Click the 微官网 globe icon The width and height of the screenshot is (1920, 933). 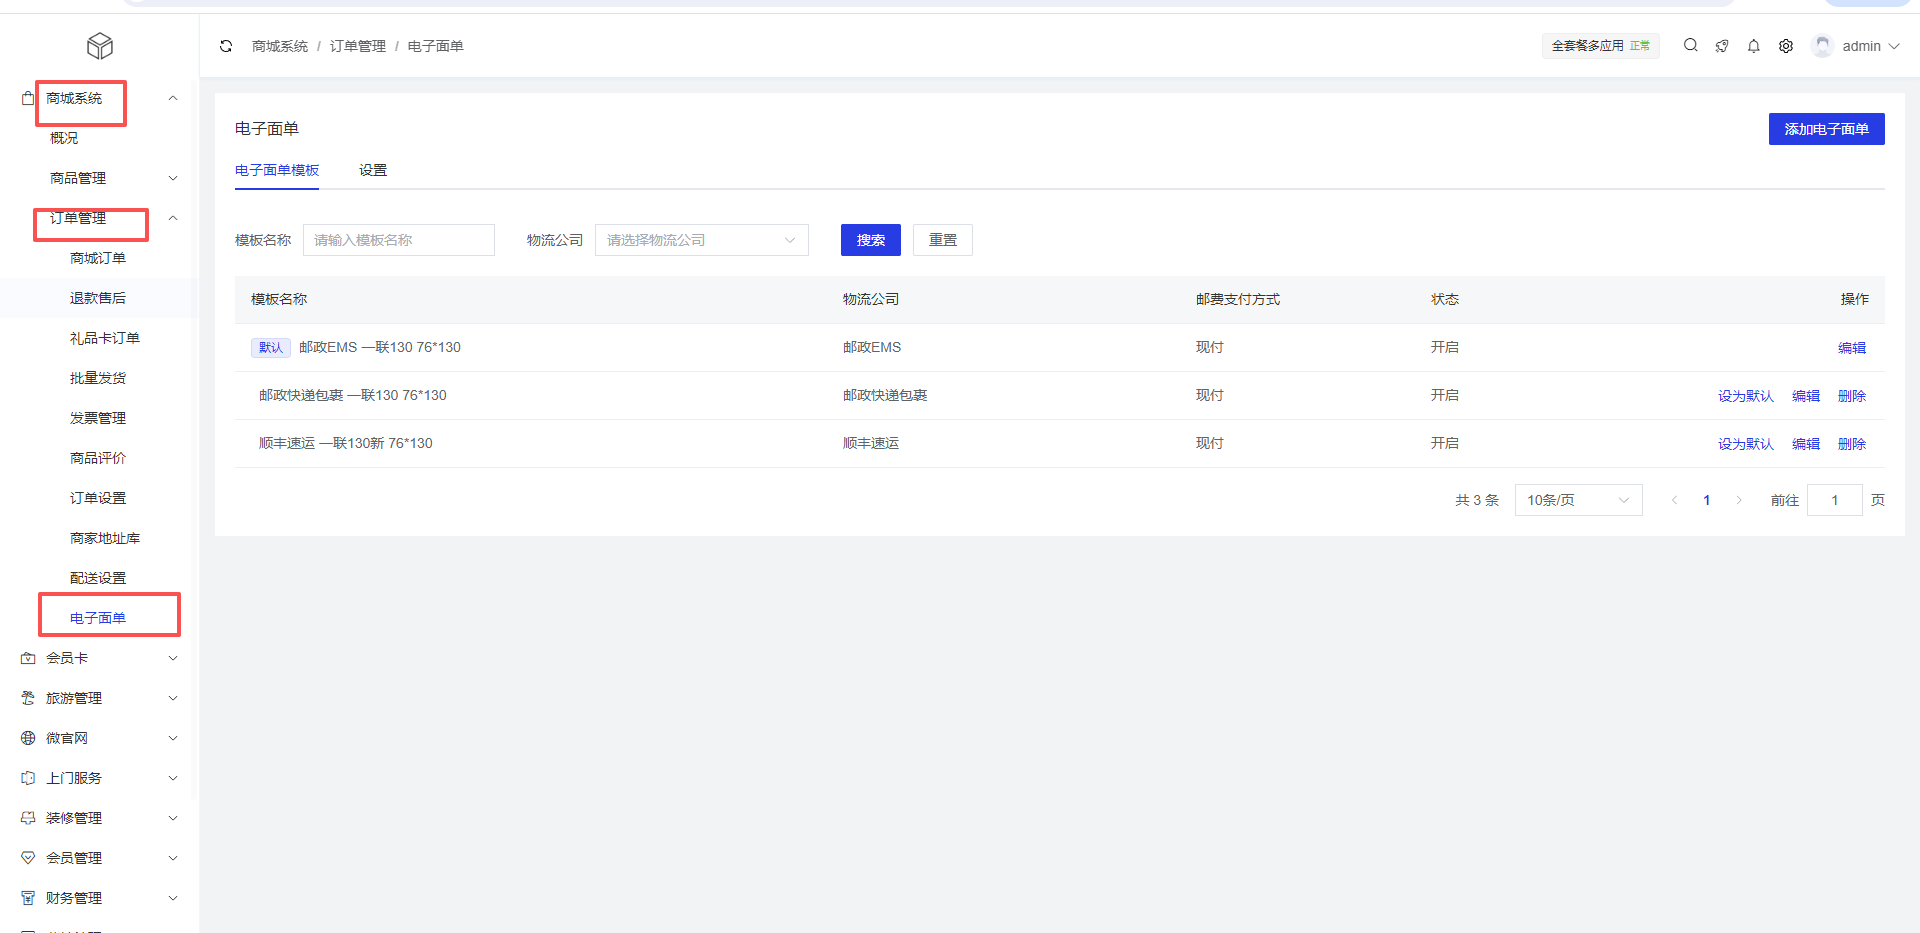point(28,738)
